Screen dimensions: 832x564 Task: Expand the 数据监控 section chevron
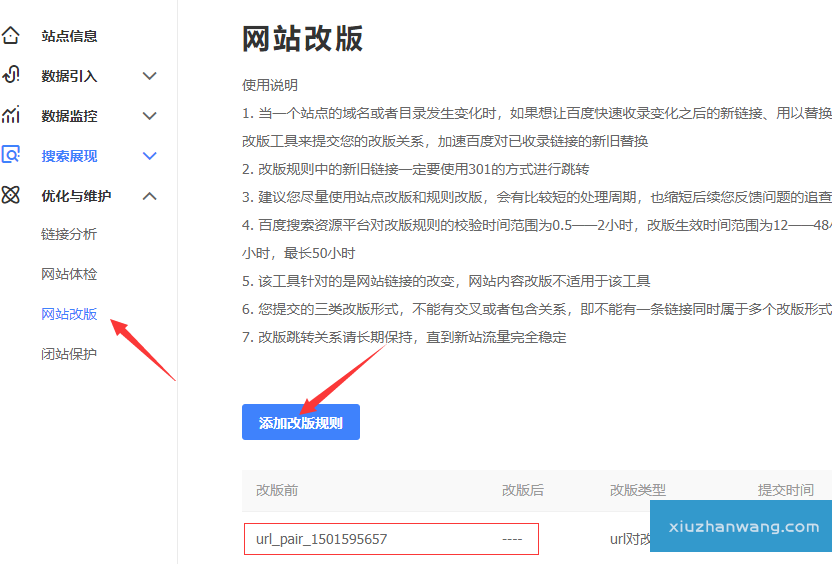pos(150,116)
